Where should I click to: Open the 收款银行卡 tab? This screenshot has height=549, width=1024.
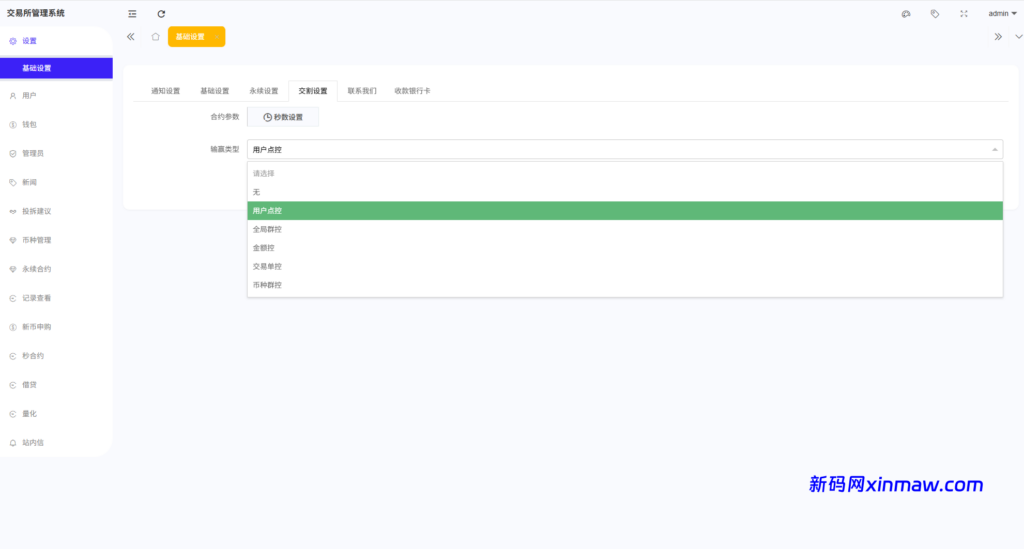(x=412, y=91)
